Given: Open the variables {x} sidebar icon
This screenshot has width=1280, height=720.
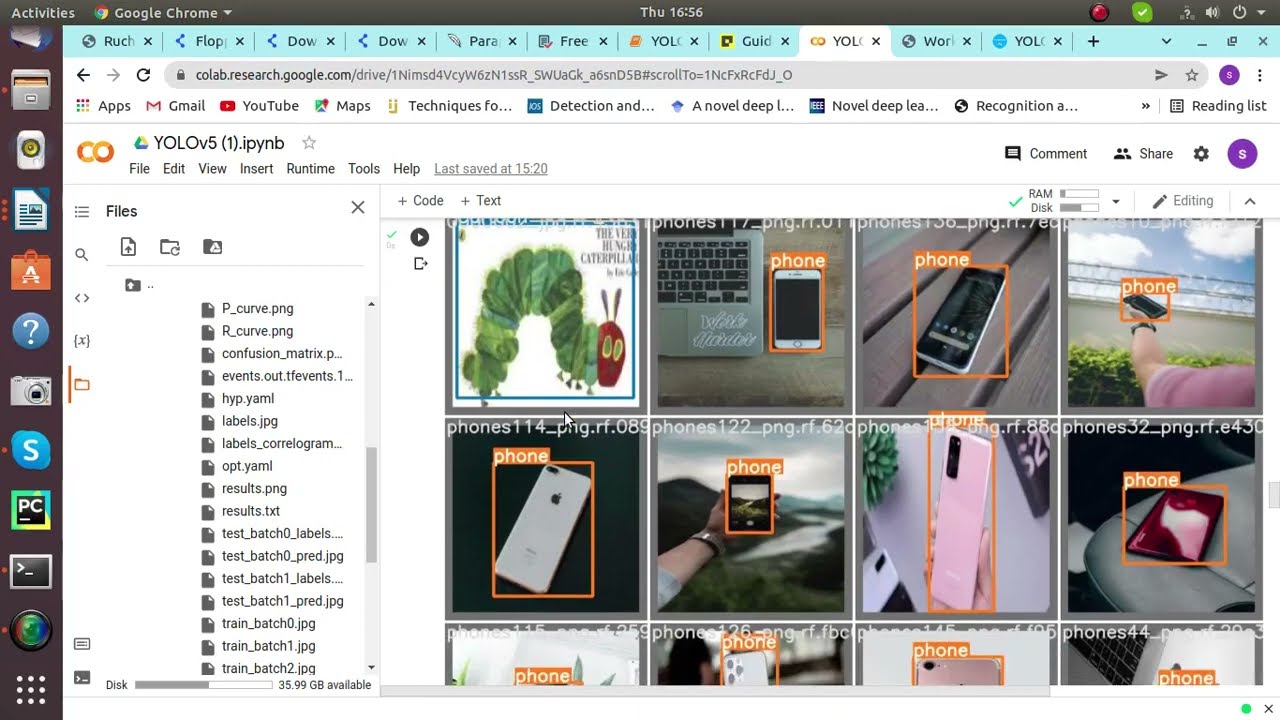Looking at the screenshot, I should (82, 340).
